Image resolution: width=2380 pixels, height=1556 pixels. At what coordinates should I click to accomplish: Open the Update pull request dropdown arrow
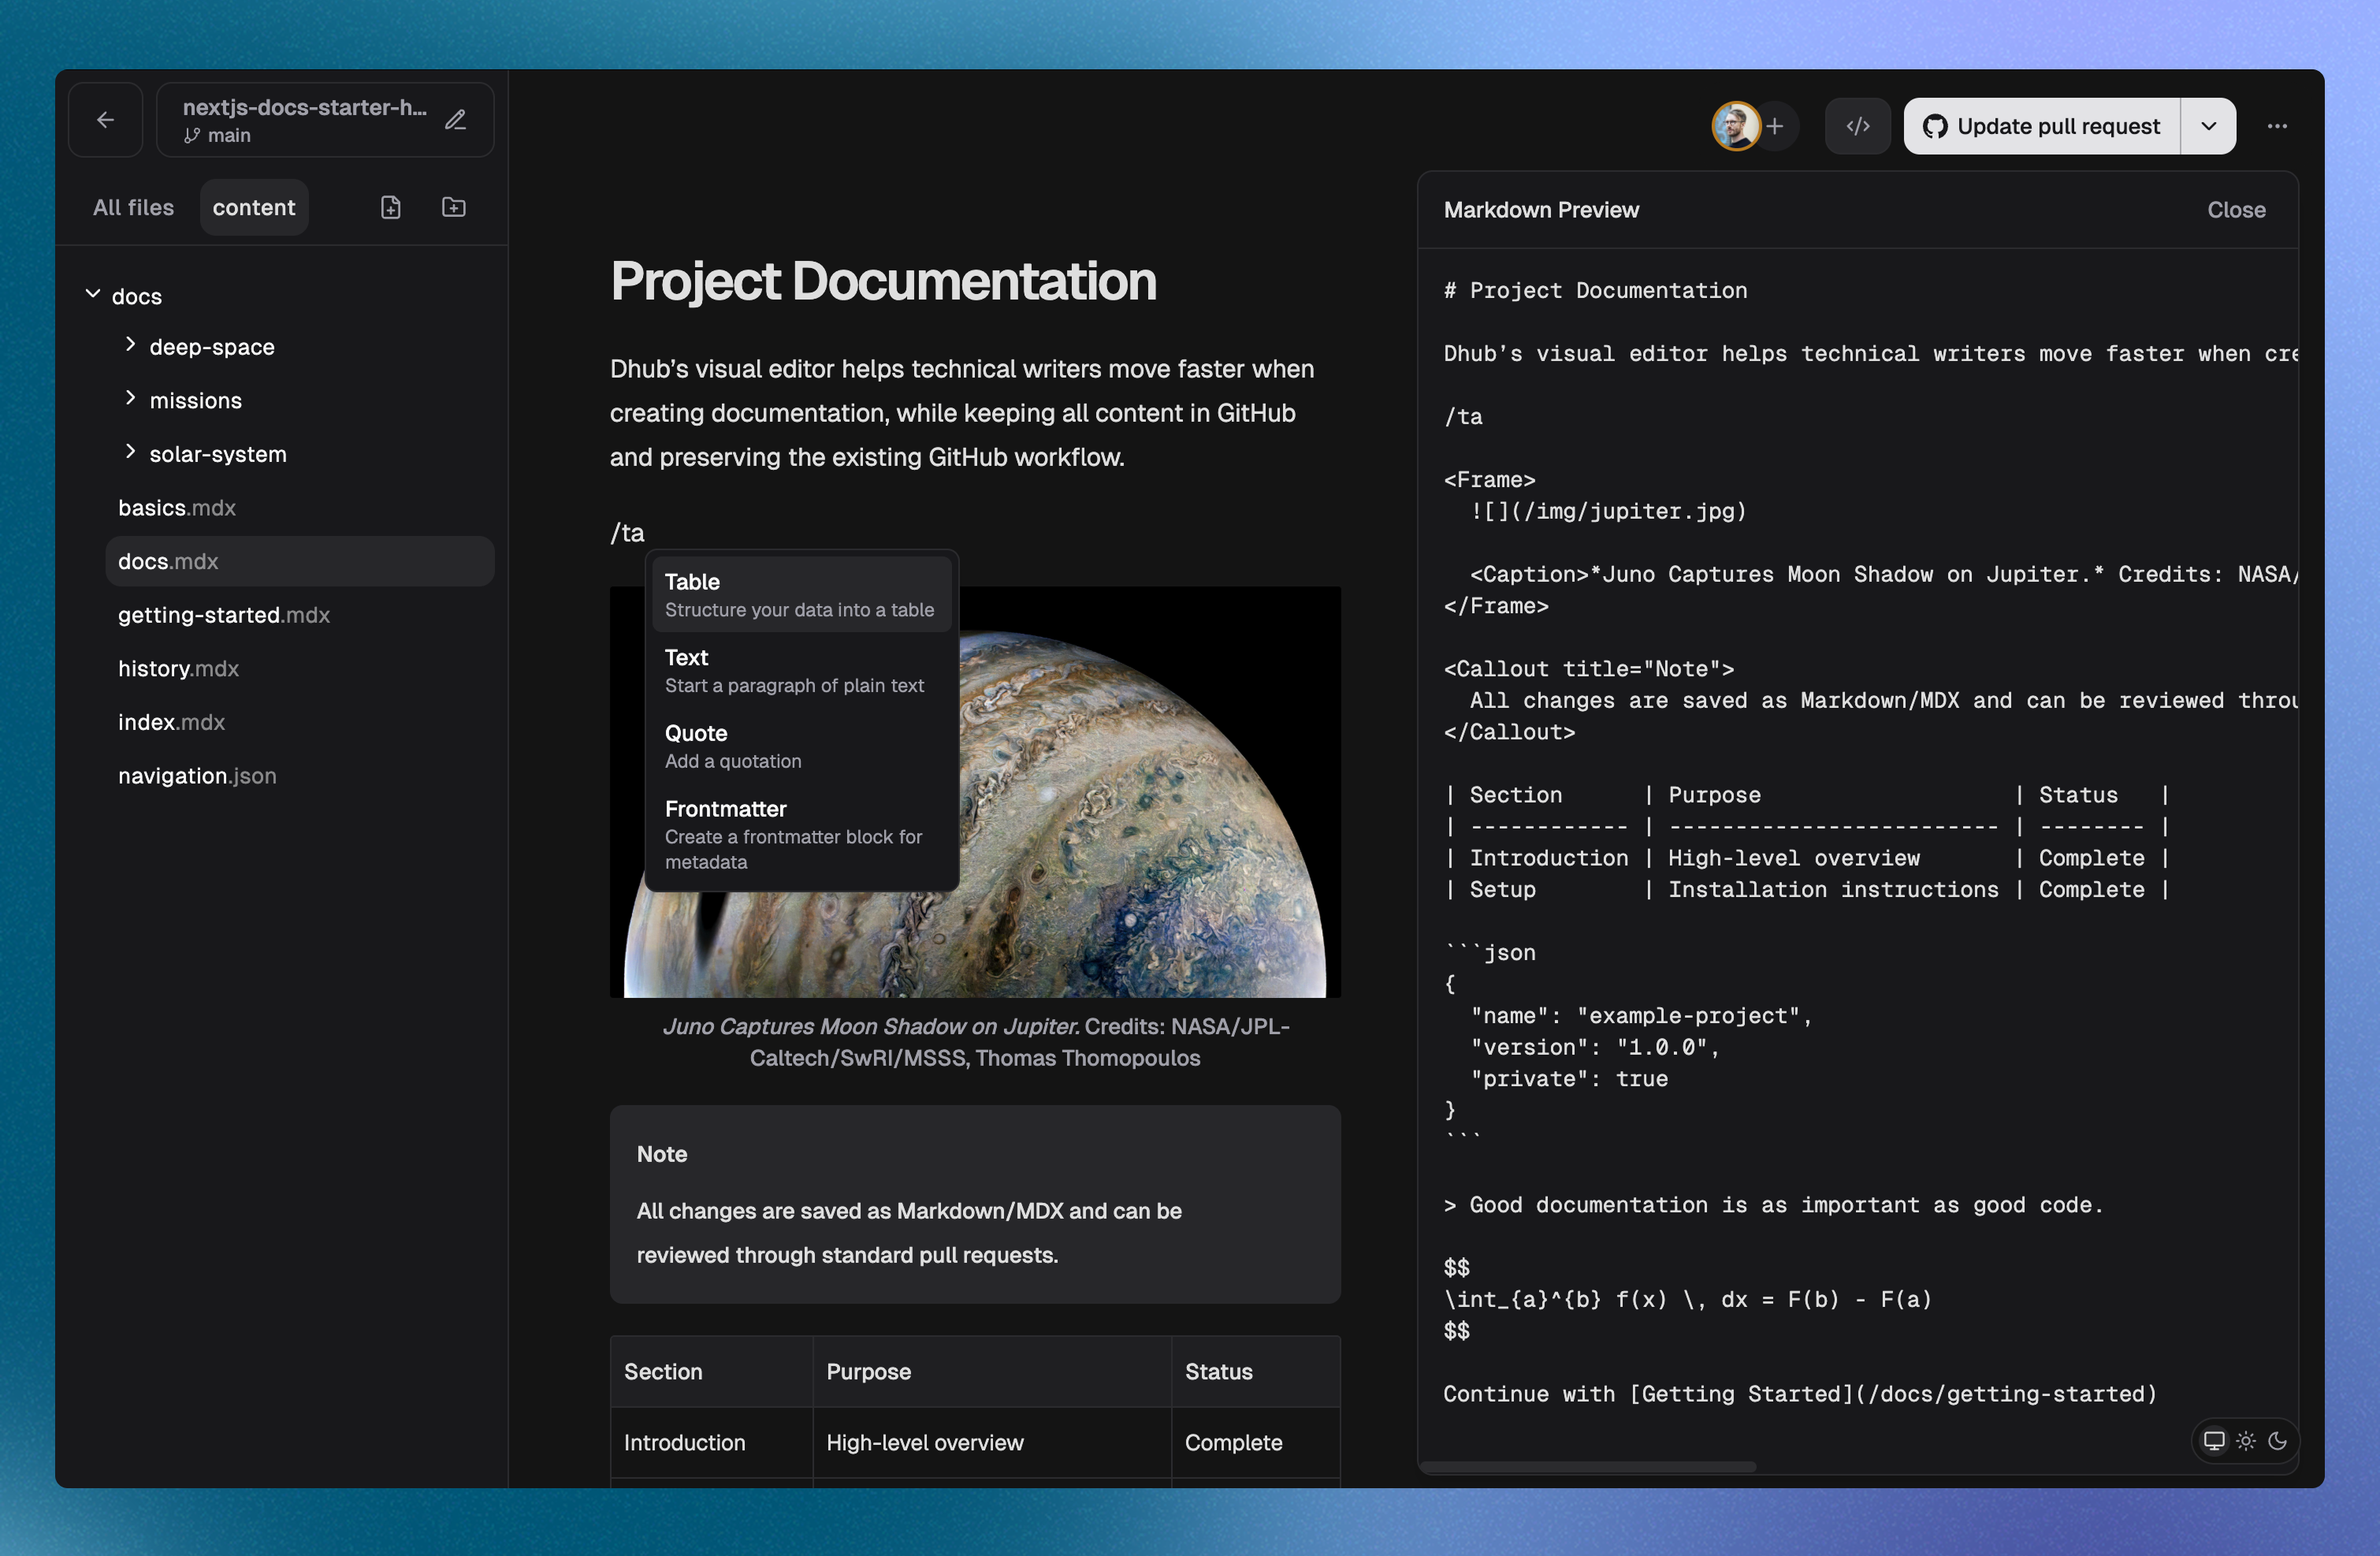[x=2208, y=126]
